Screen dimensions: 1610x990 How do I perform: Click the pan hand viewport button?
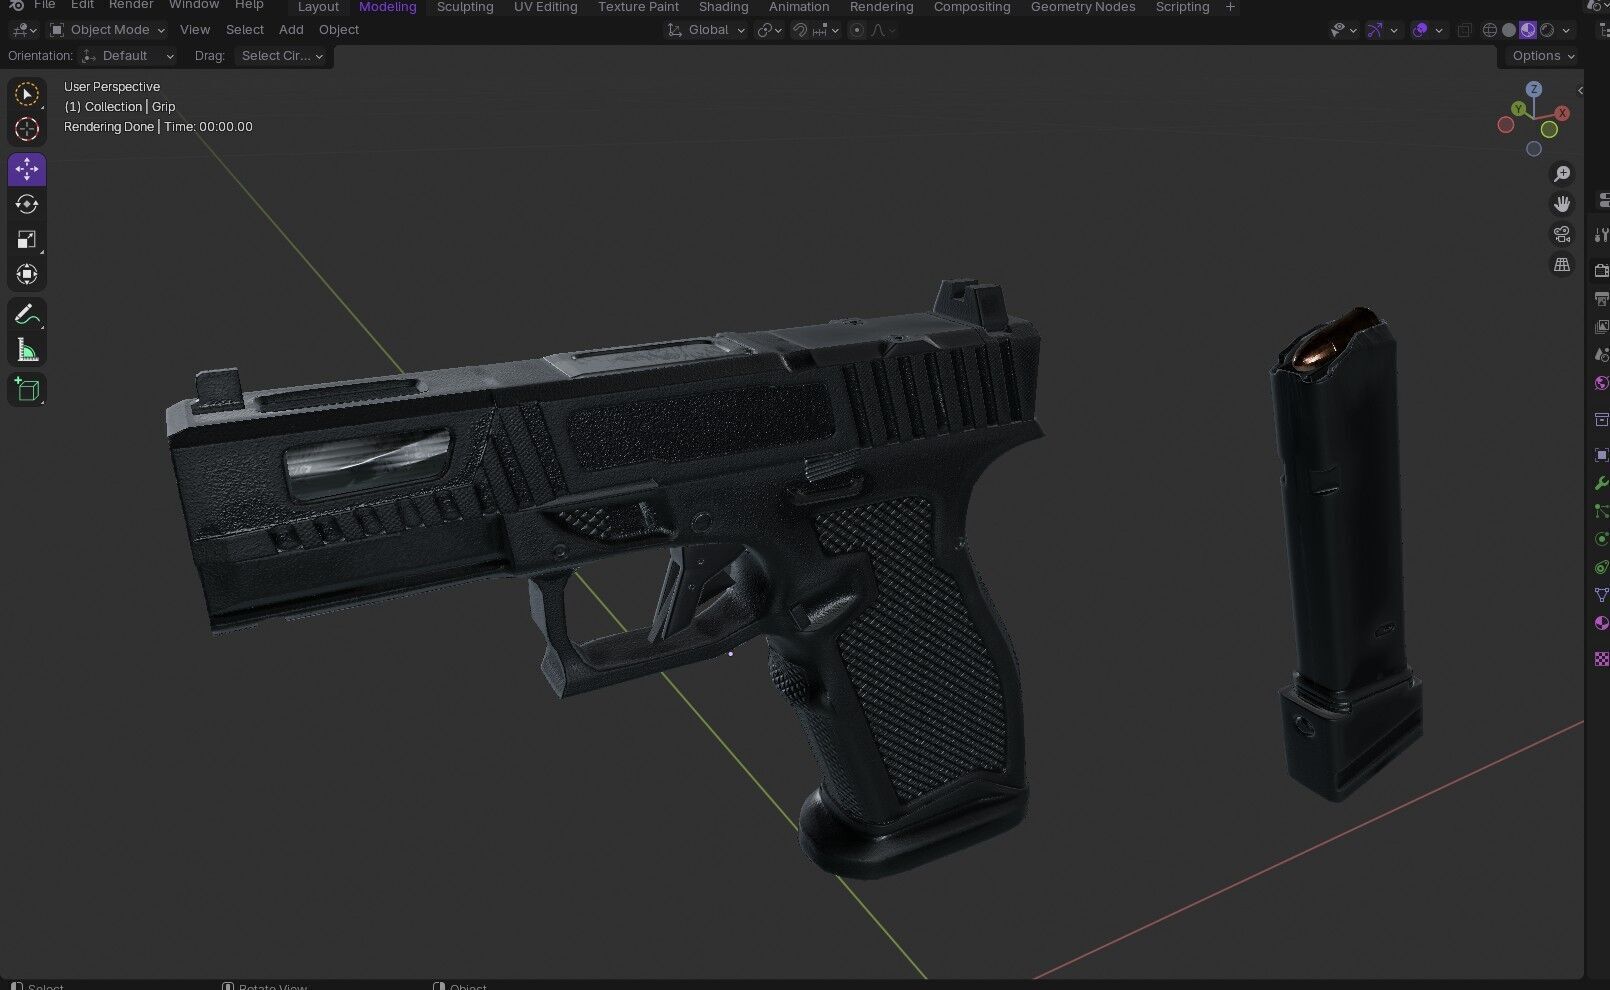click(1562, 204)
